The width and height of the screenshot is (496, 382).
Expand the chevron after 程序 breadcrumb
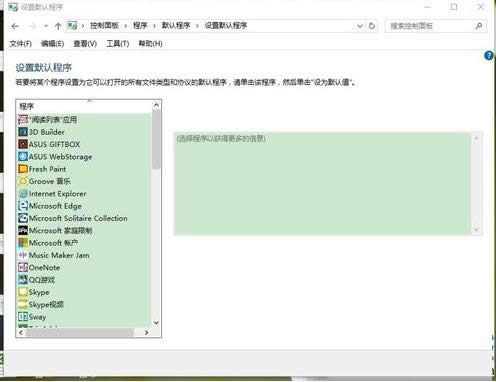[154, 26]
